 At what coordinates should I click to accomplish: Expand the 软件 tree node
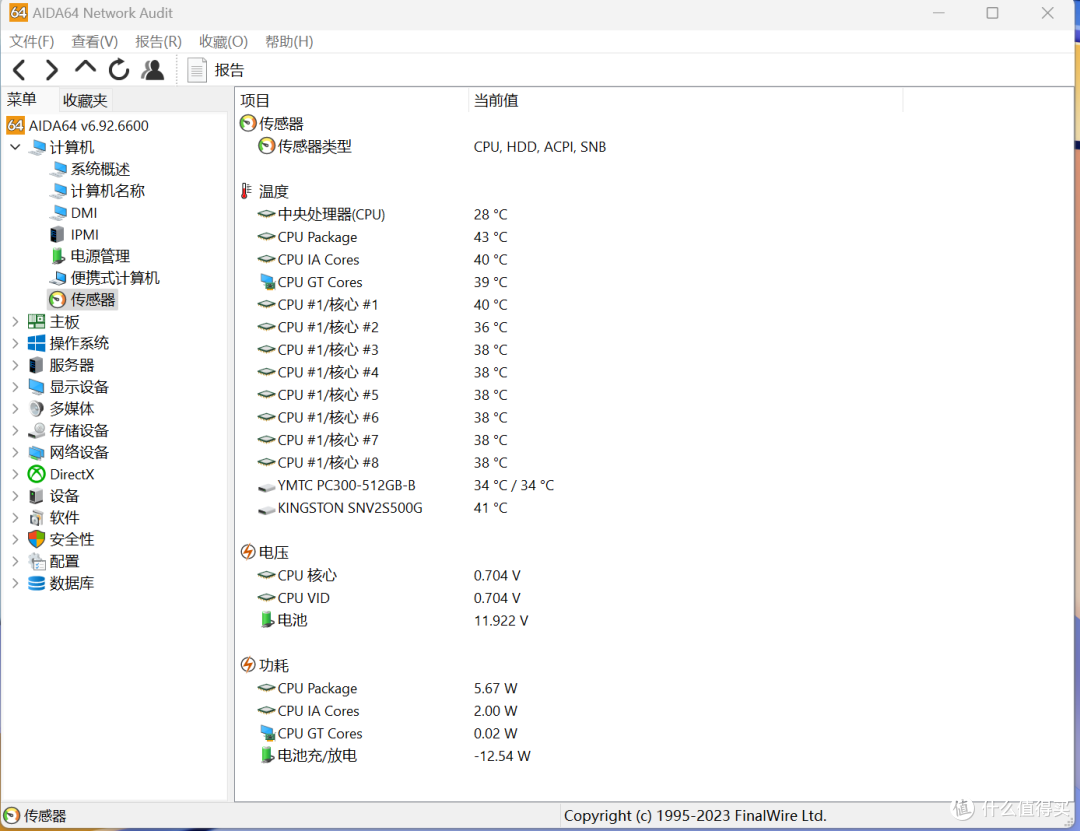(x=15, y=517)
